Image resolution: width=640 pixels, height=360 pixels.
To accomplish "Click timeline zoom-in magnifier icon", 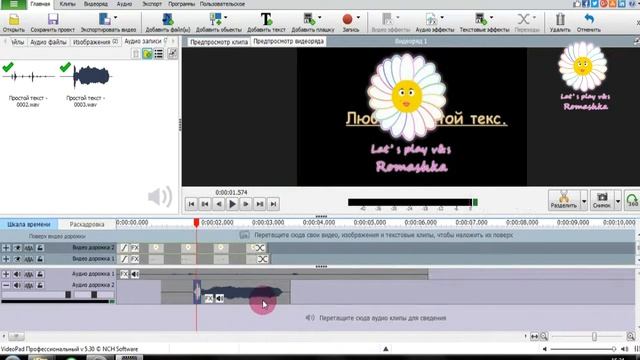I will click(x=631, y=337).
